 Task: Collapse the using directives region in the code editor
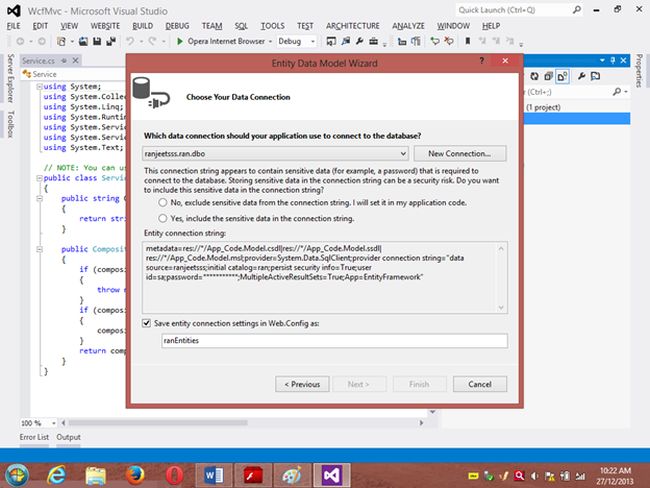tap(39, 87)
